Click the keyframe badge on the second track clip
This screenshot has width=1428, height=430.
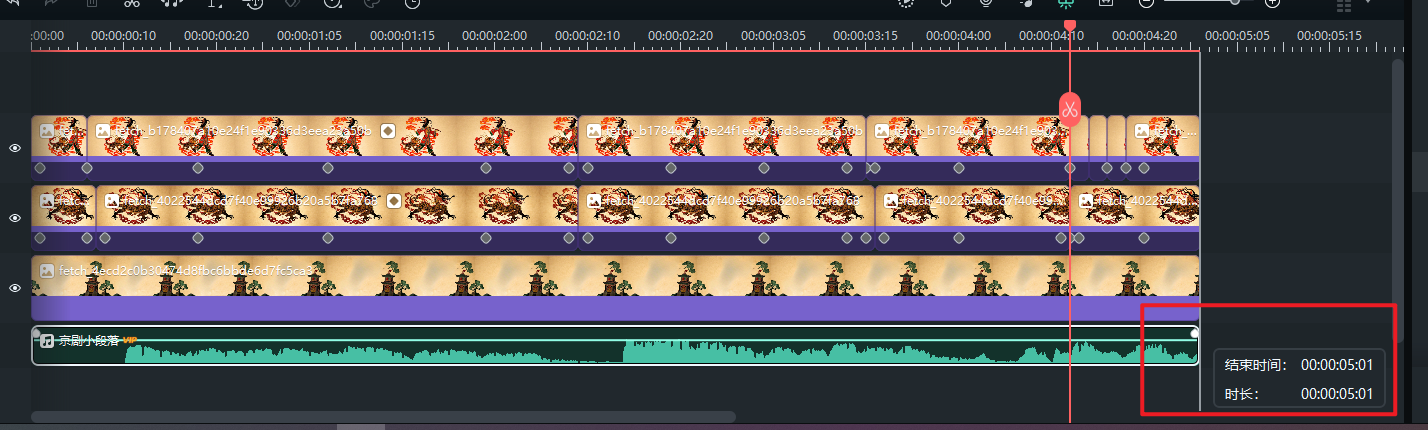394,200
